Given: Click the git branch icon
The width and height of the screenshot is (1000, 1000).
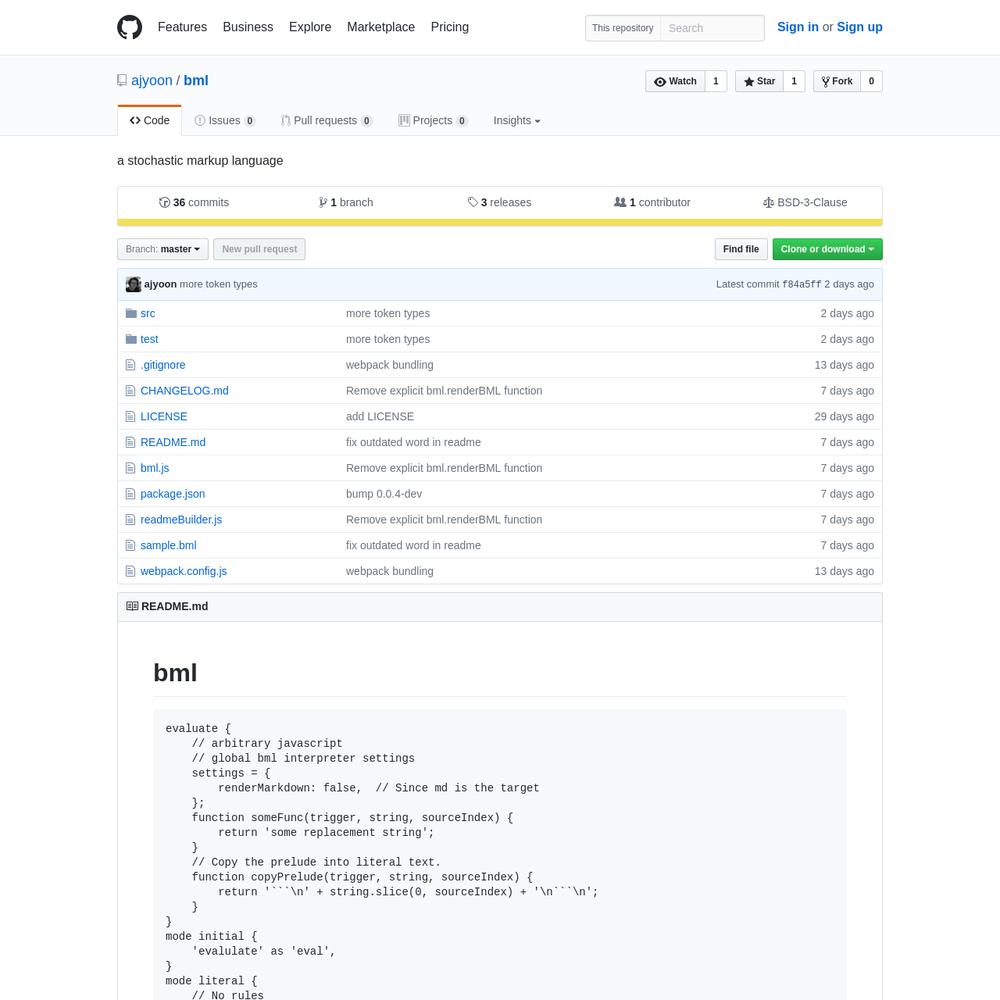Looking at the screenshot, I should pyautogui.click(x=323, y=202).
